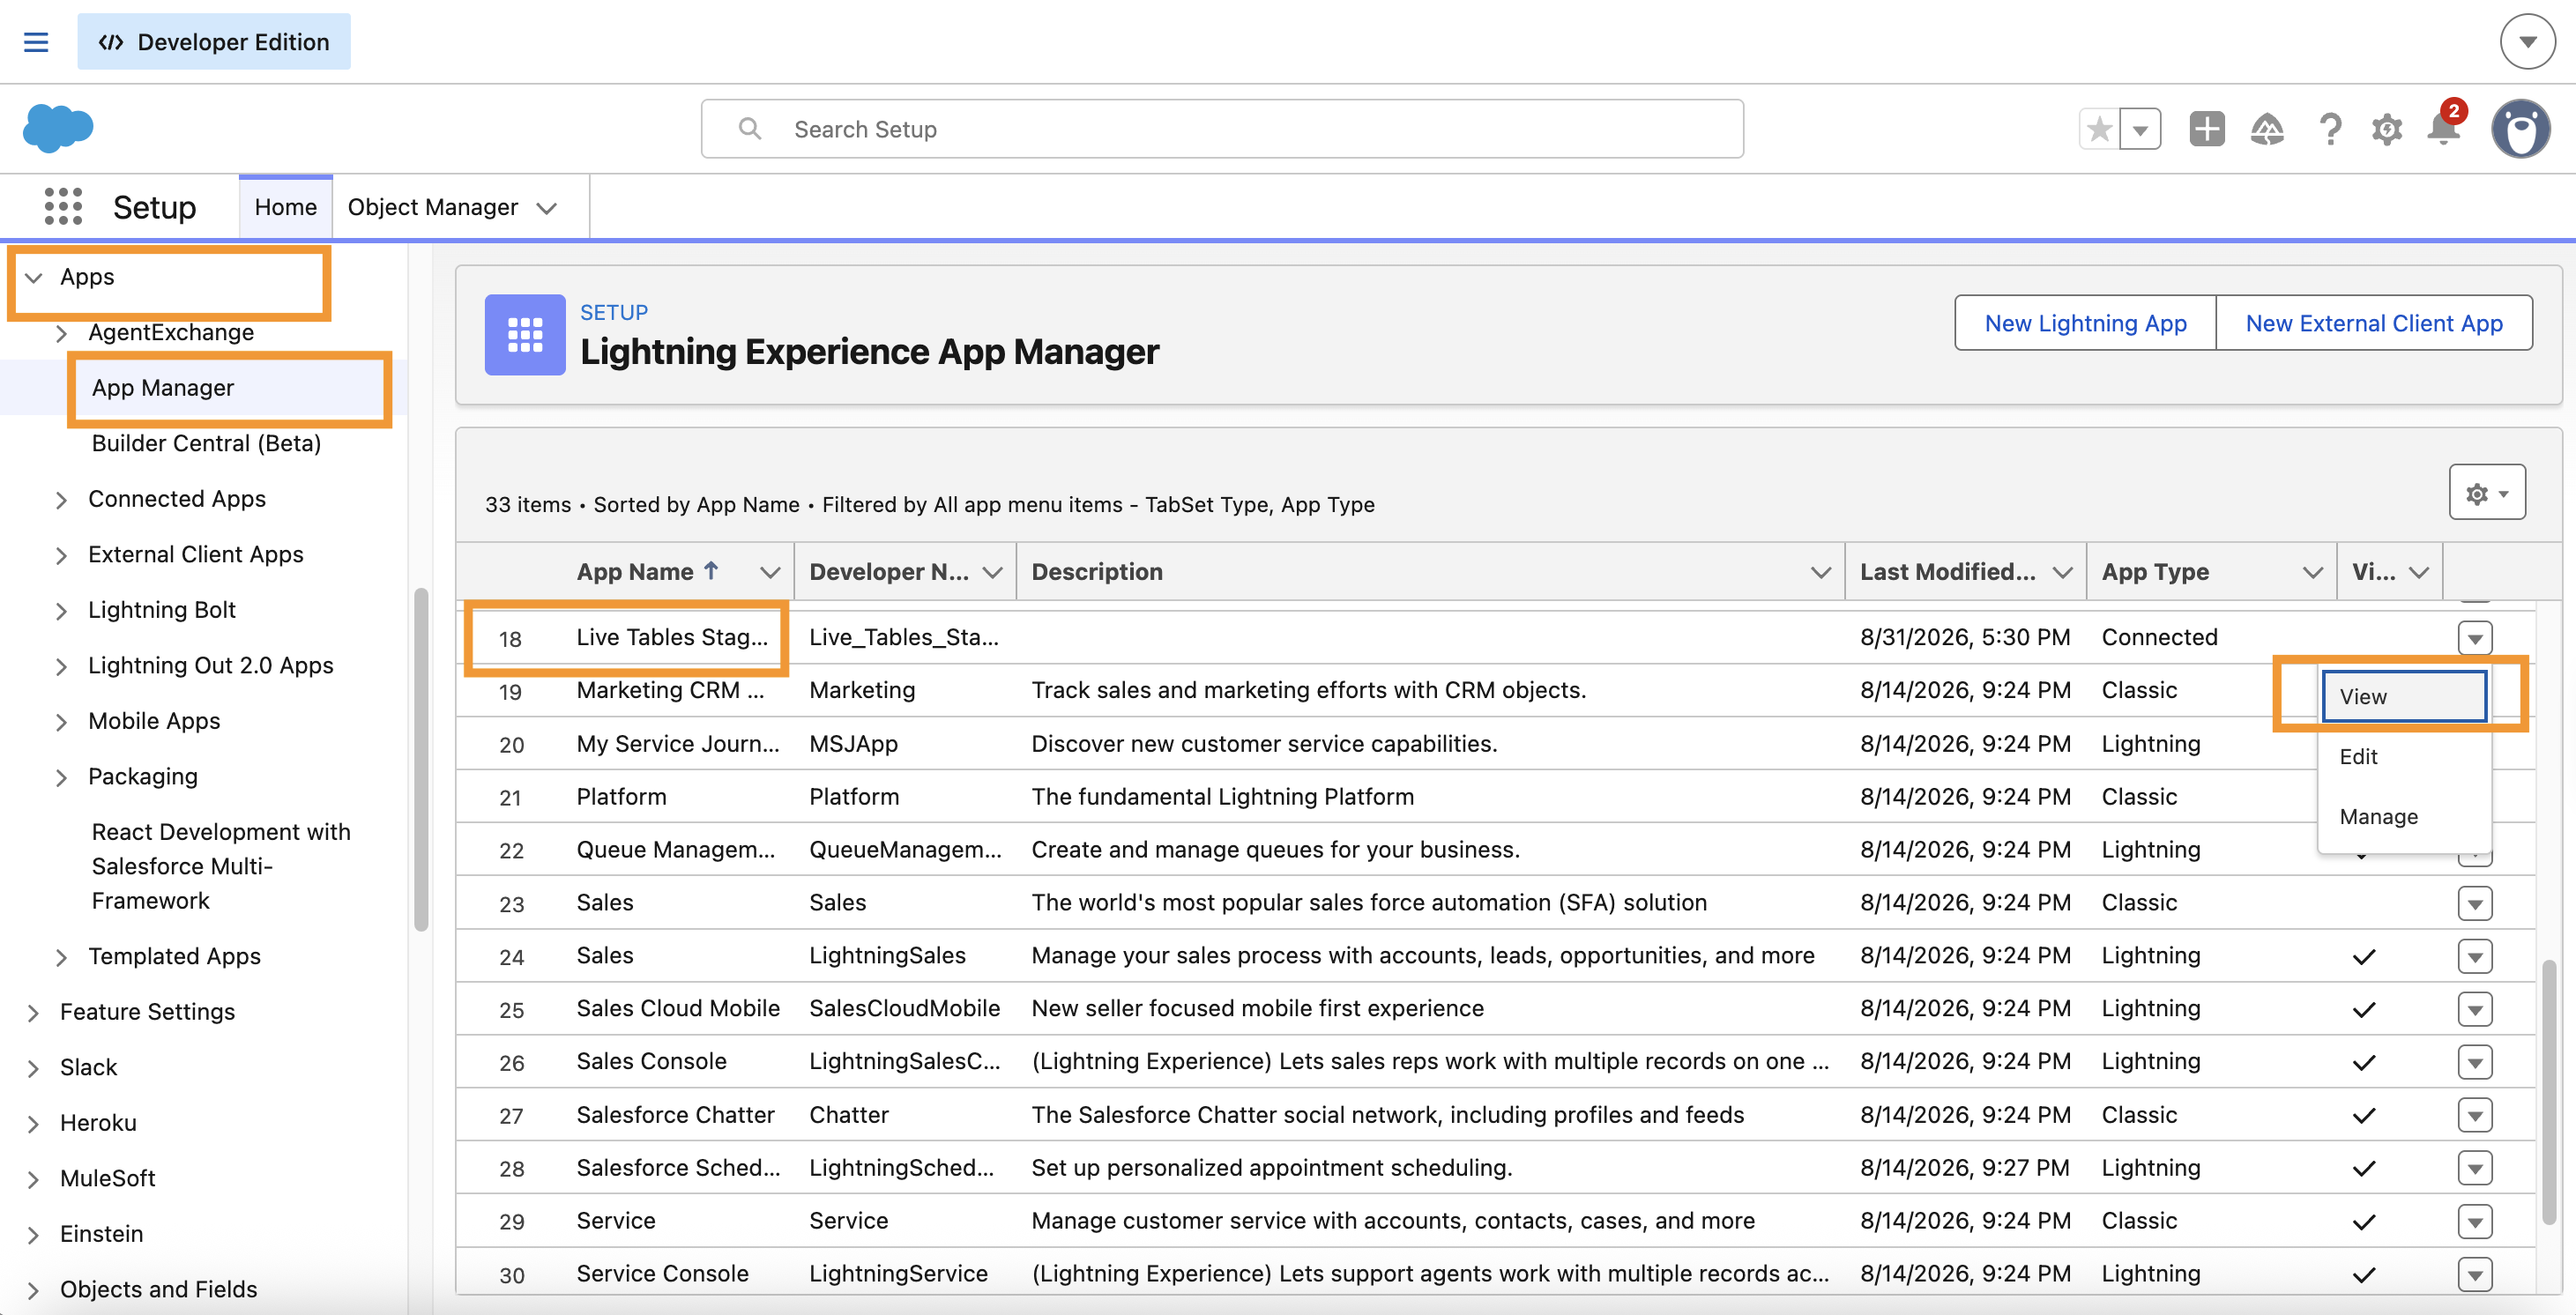Collapse the Apps section in sidebar
Screen dimensions: 2576x1315
pos(34,278)
